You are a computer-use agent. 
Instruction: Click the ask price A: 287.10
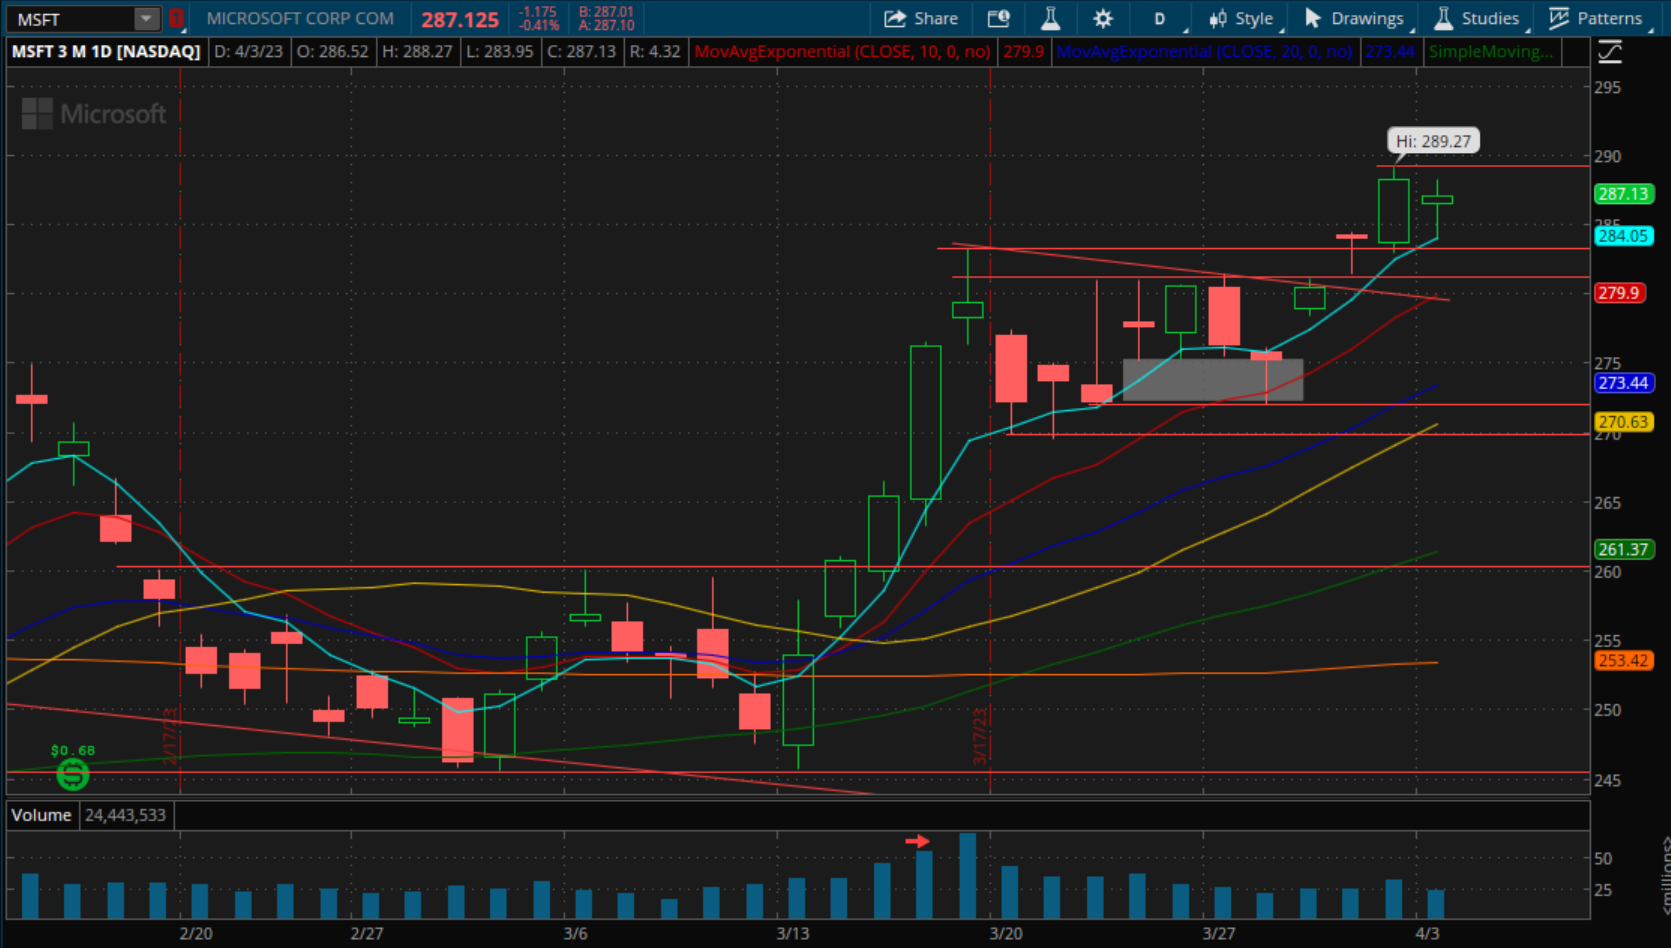tap(606, 25)
